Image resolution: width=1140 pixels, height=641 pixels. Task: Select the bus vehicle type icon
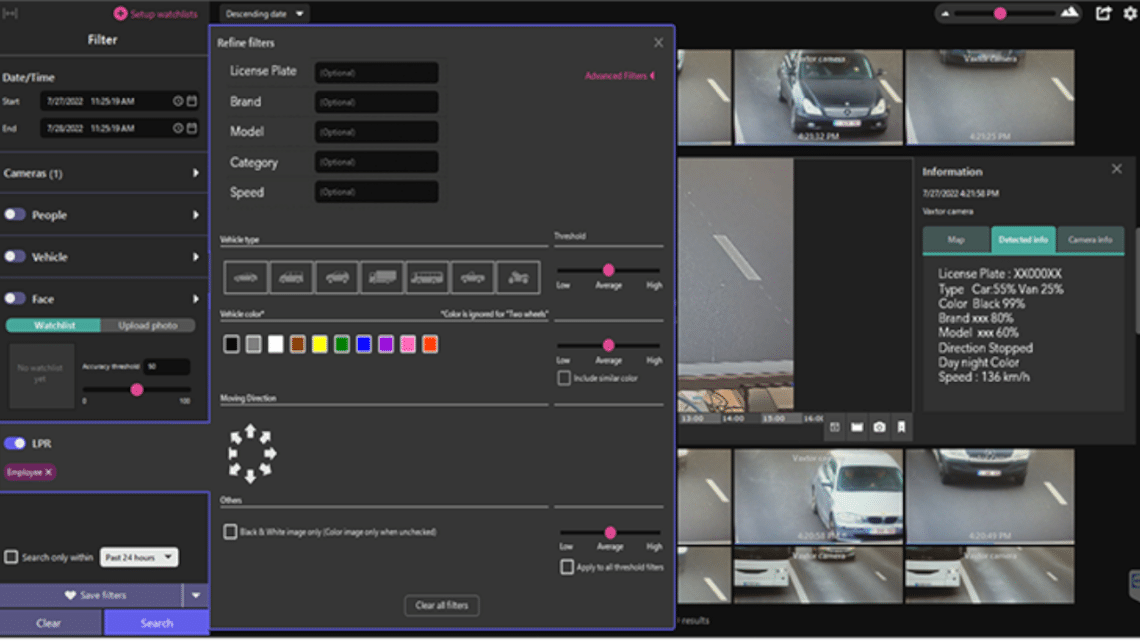pyautogui.click(x=426, y=277)
